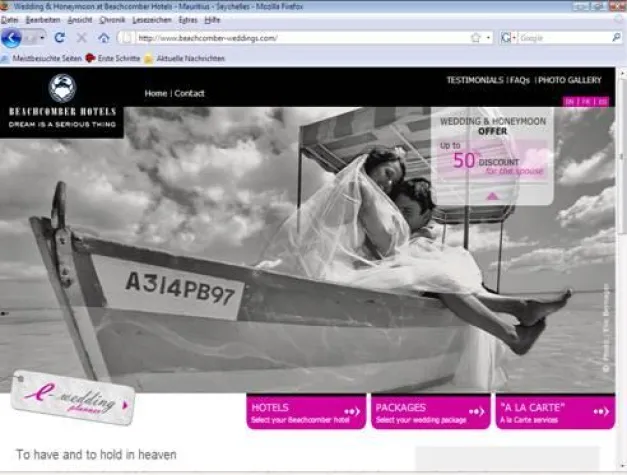Select the PACKAGES wedding package button
The image size is (627, 475).
pos(430,412)
